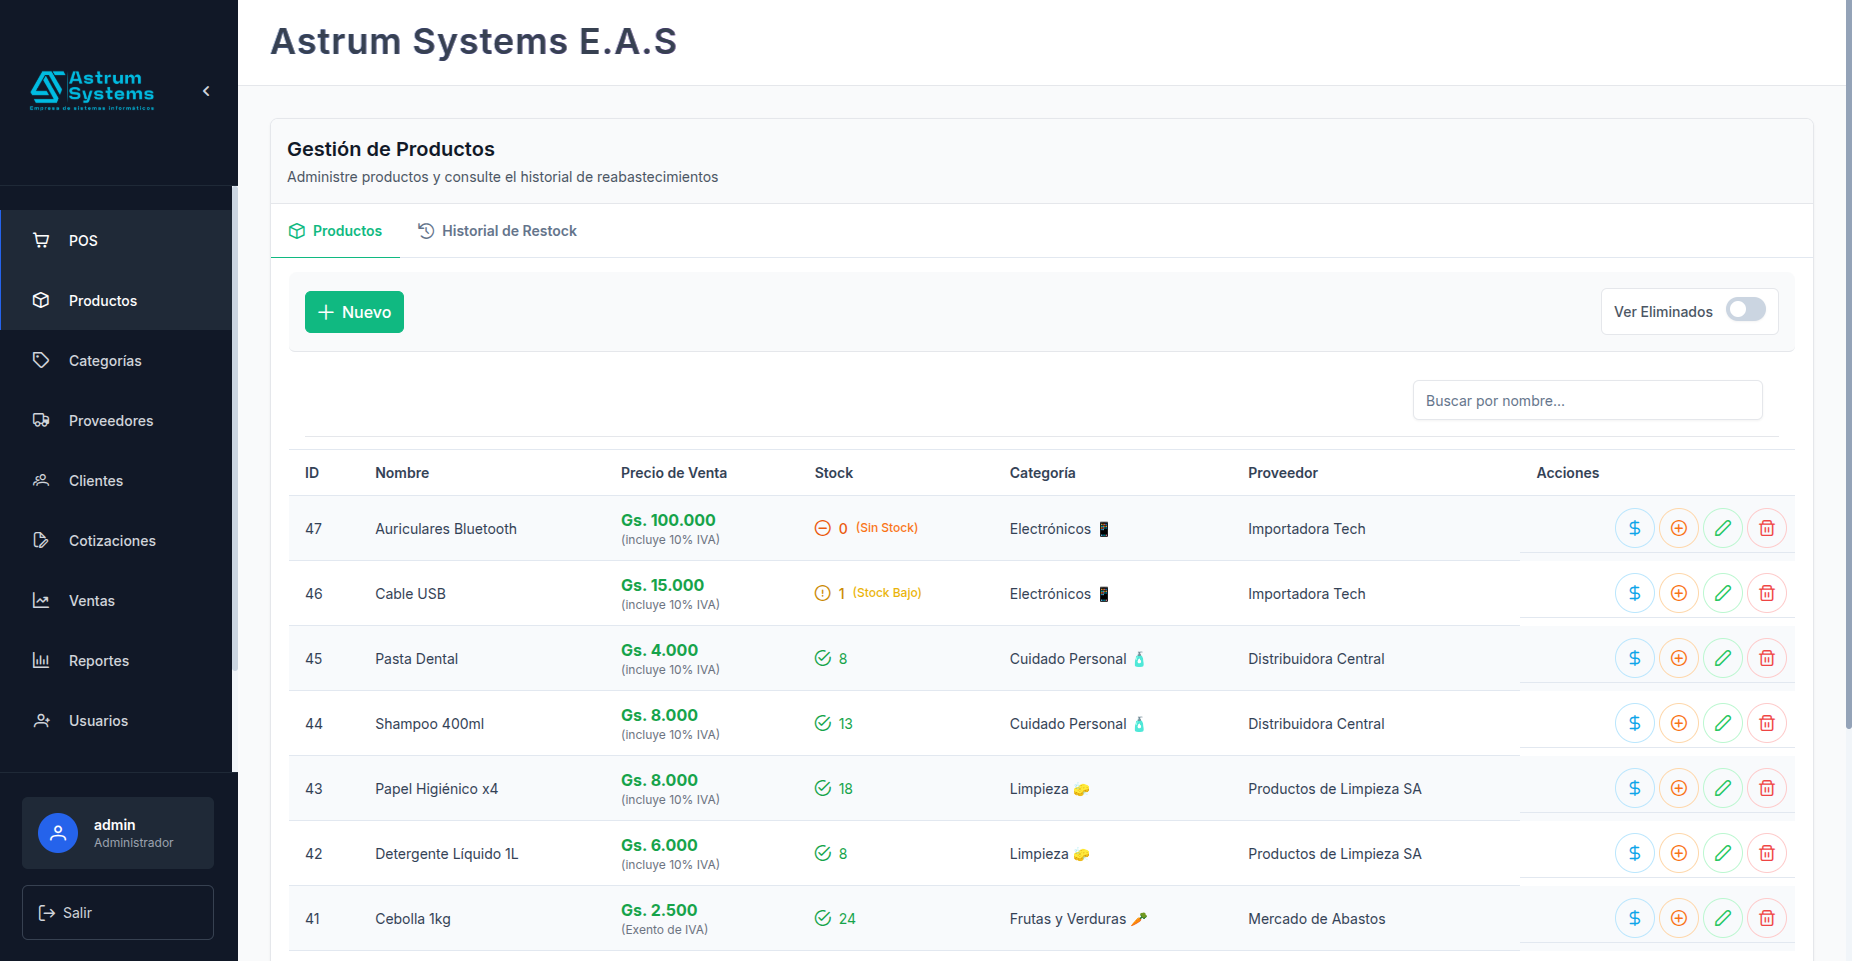The width and height of the screenshot is (1852, 961).
Task: Open the Reportes section
Action: 98,661
